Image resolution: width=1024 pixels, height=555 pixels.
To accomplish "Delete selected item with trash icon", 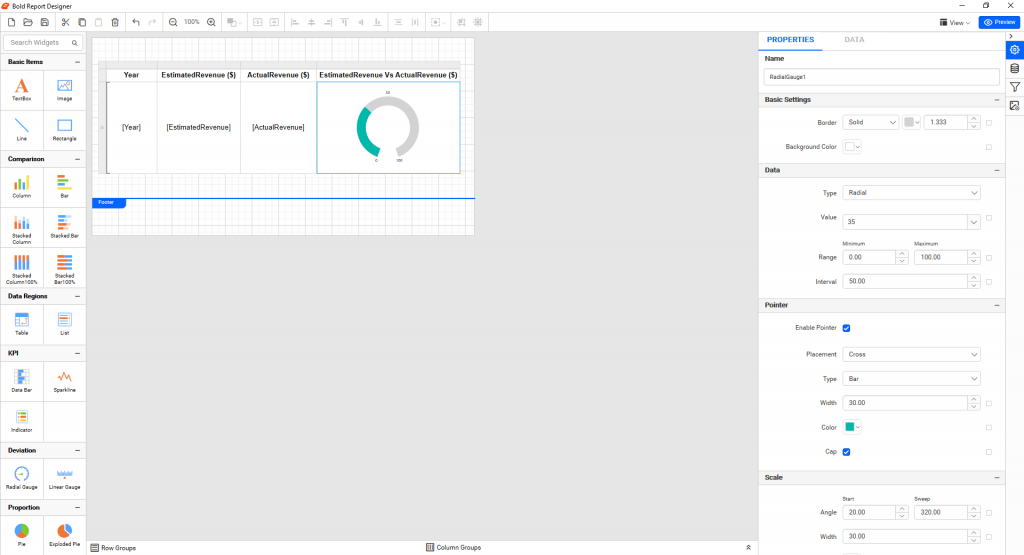I will 115,22.
